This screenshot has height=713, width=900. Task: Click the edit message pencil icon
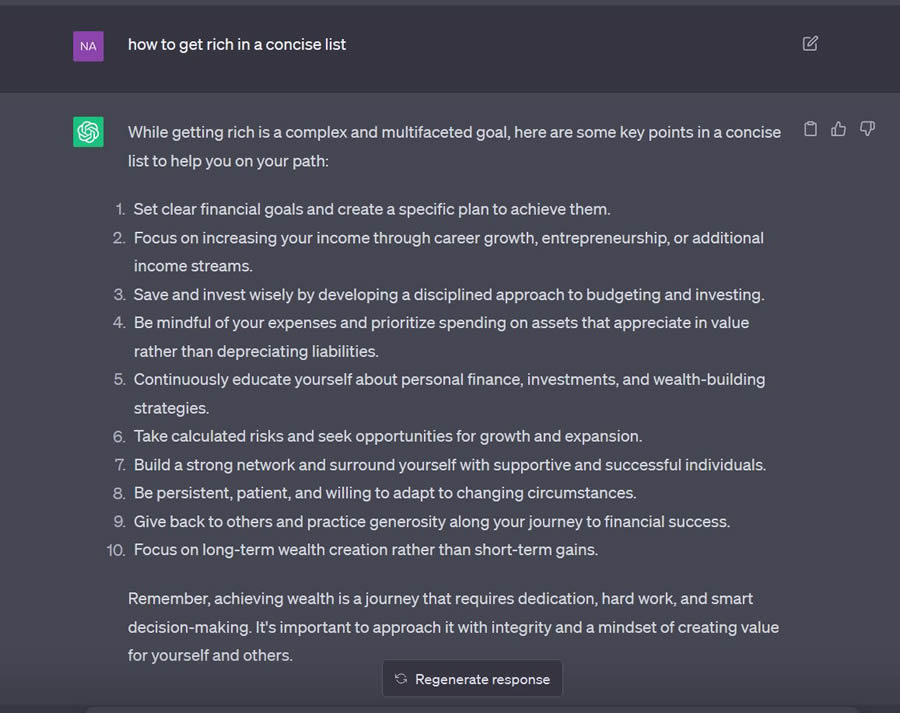coord(810,44)
